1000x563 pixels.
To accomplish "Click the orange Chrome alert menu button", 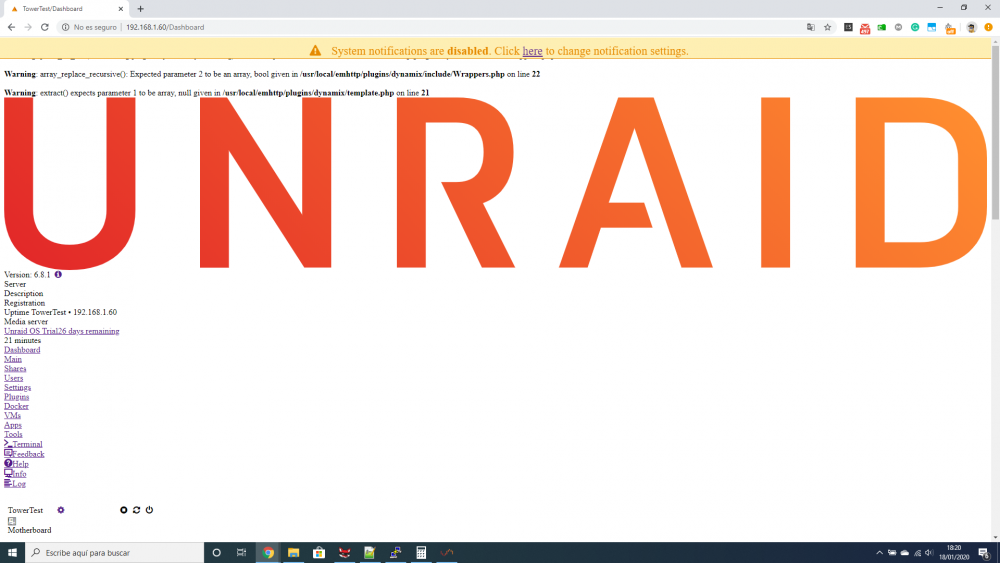I will (x=989, y=27).
